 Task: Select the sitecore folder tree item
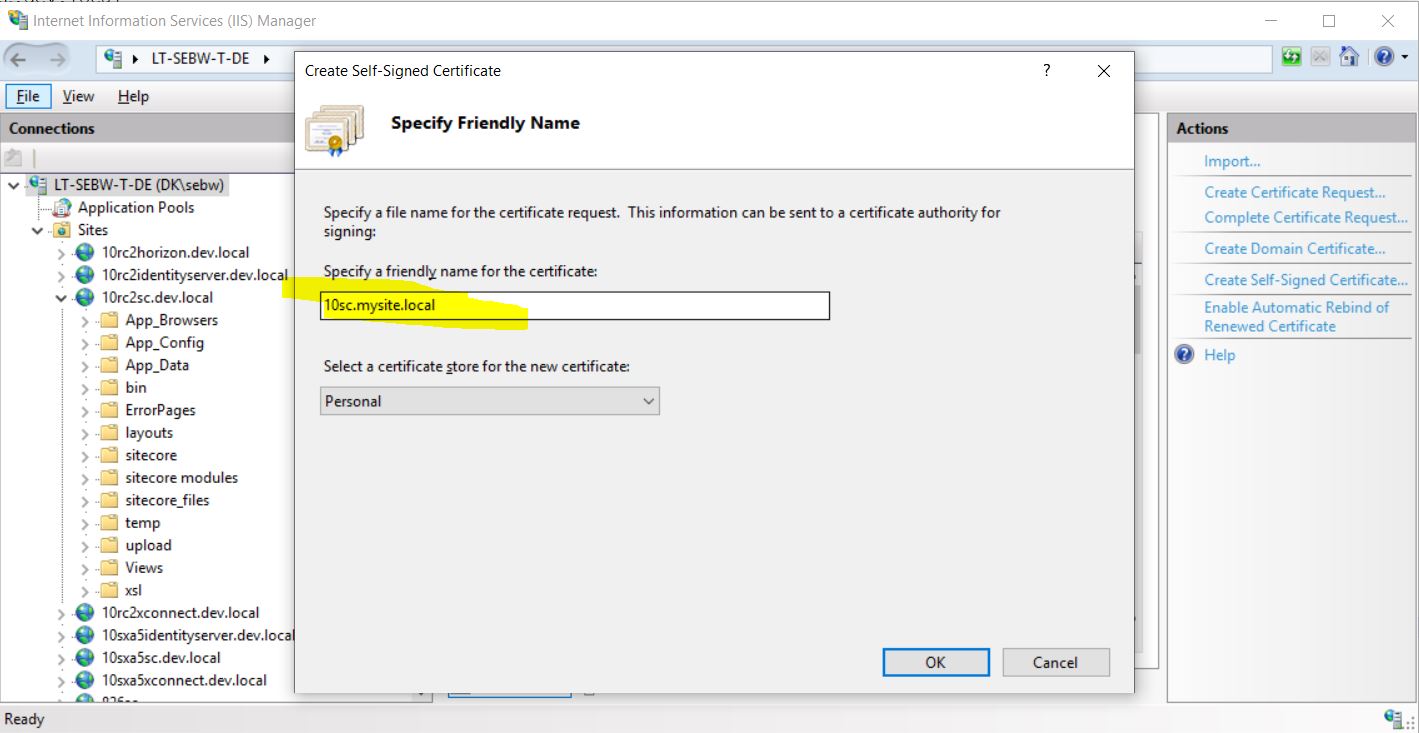[x=151, y=455]
